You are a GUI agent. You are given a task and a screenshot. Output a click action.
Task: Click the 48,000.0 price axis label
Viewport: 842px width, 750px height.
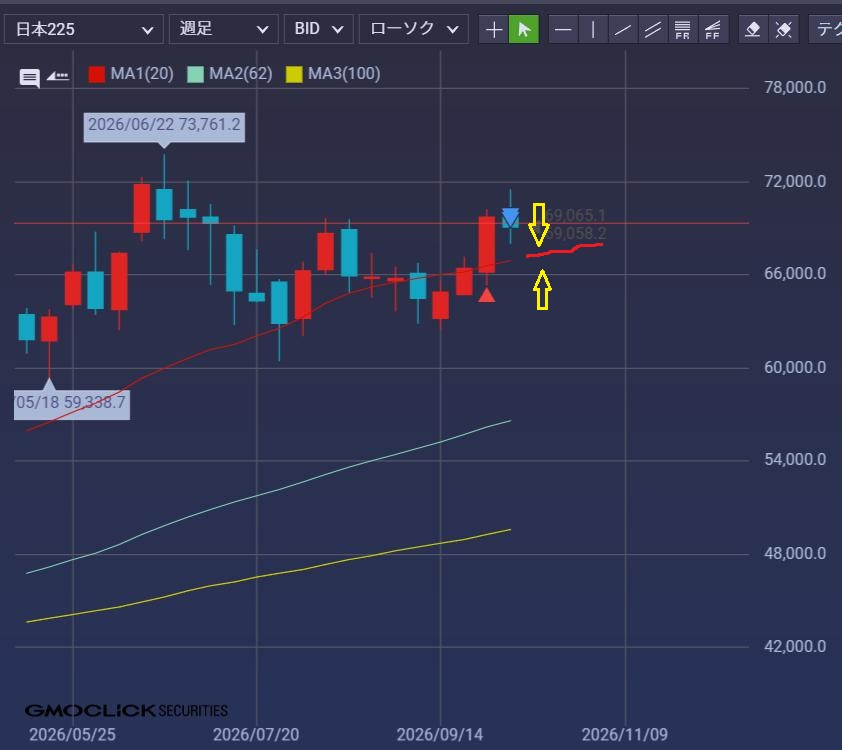coord(795,554)
